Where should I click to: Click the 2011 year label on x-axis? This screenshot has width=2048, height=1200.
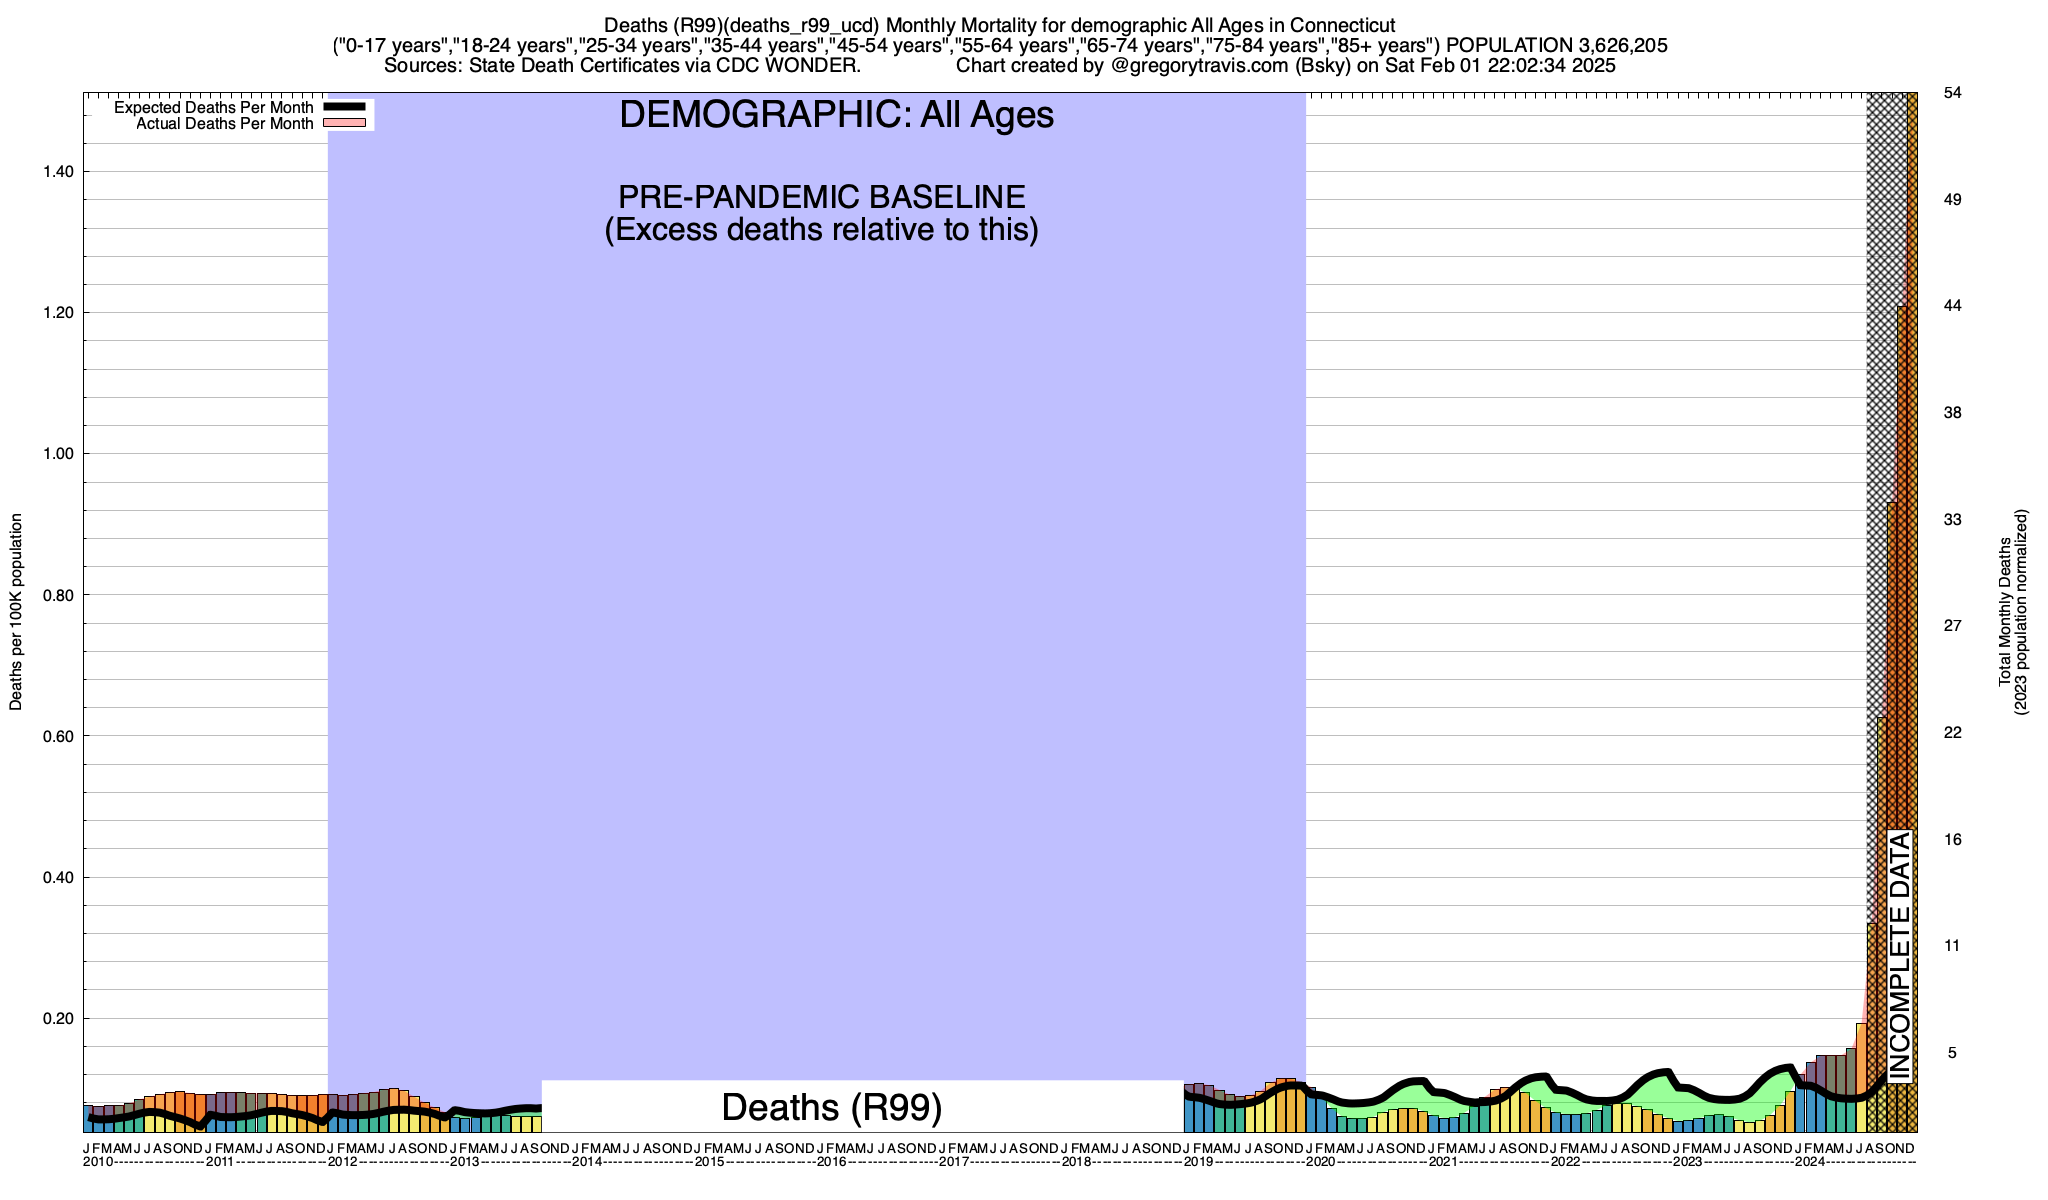[220, 1162]
